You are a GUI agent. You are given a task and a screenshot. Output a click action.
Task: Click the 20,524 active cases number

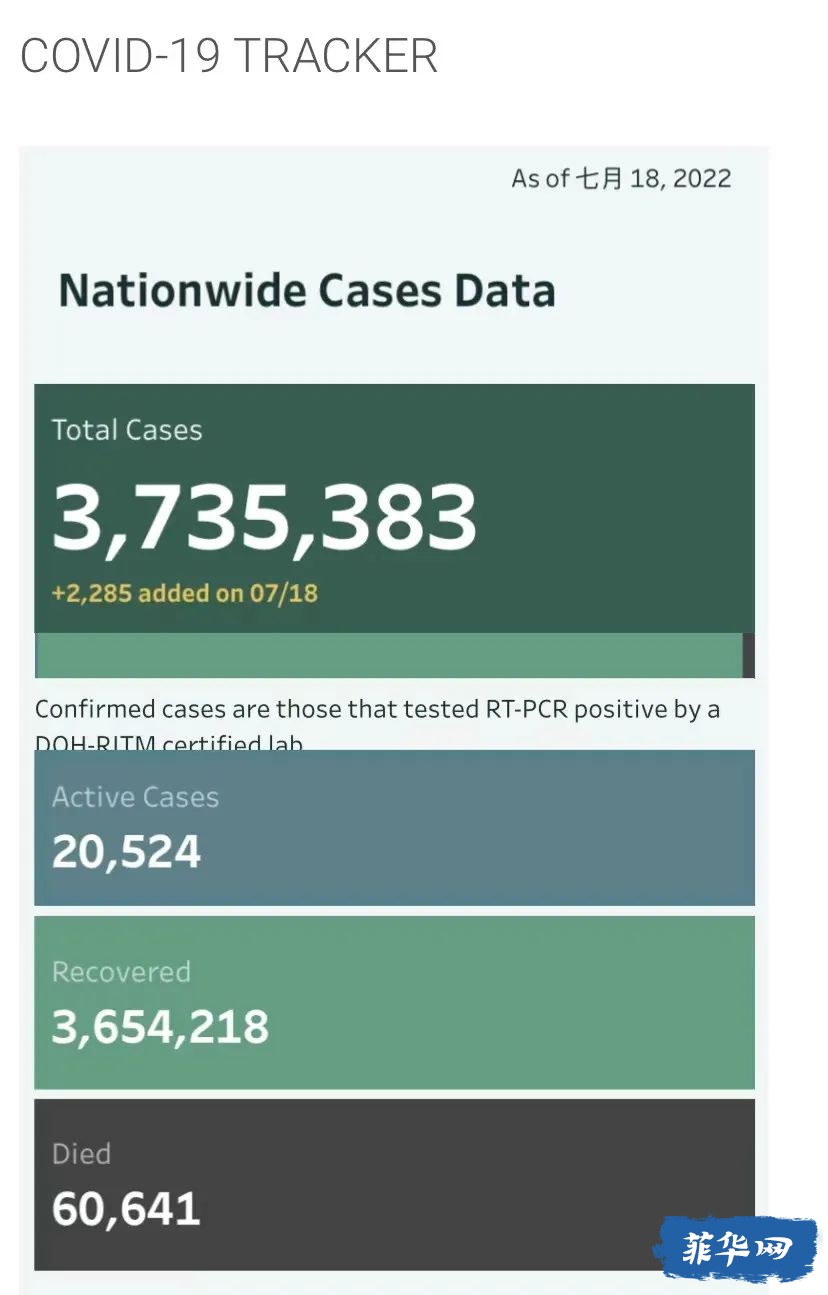coord(126,852)
